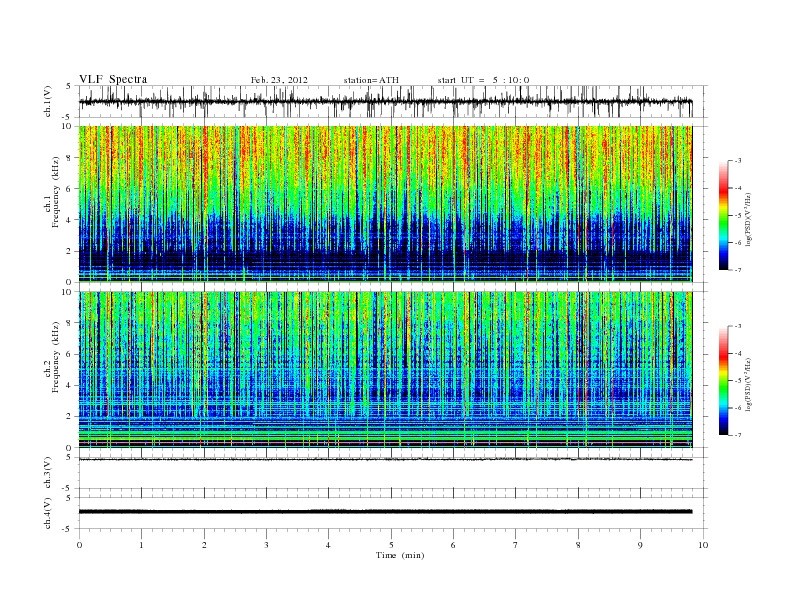Click the "-7" label on ch.2 color scale
The image size is (792, 612).
(737, 435)
